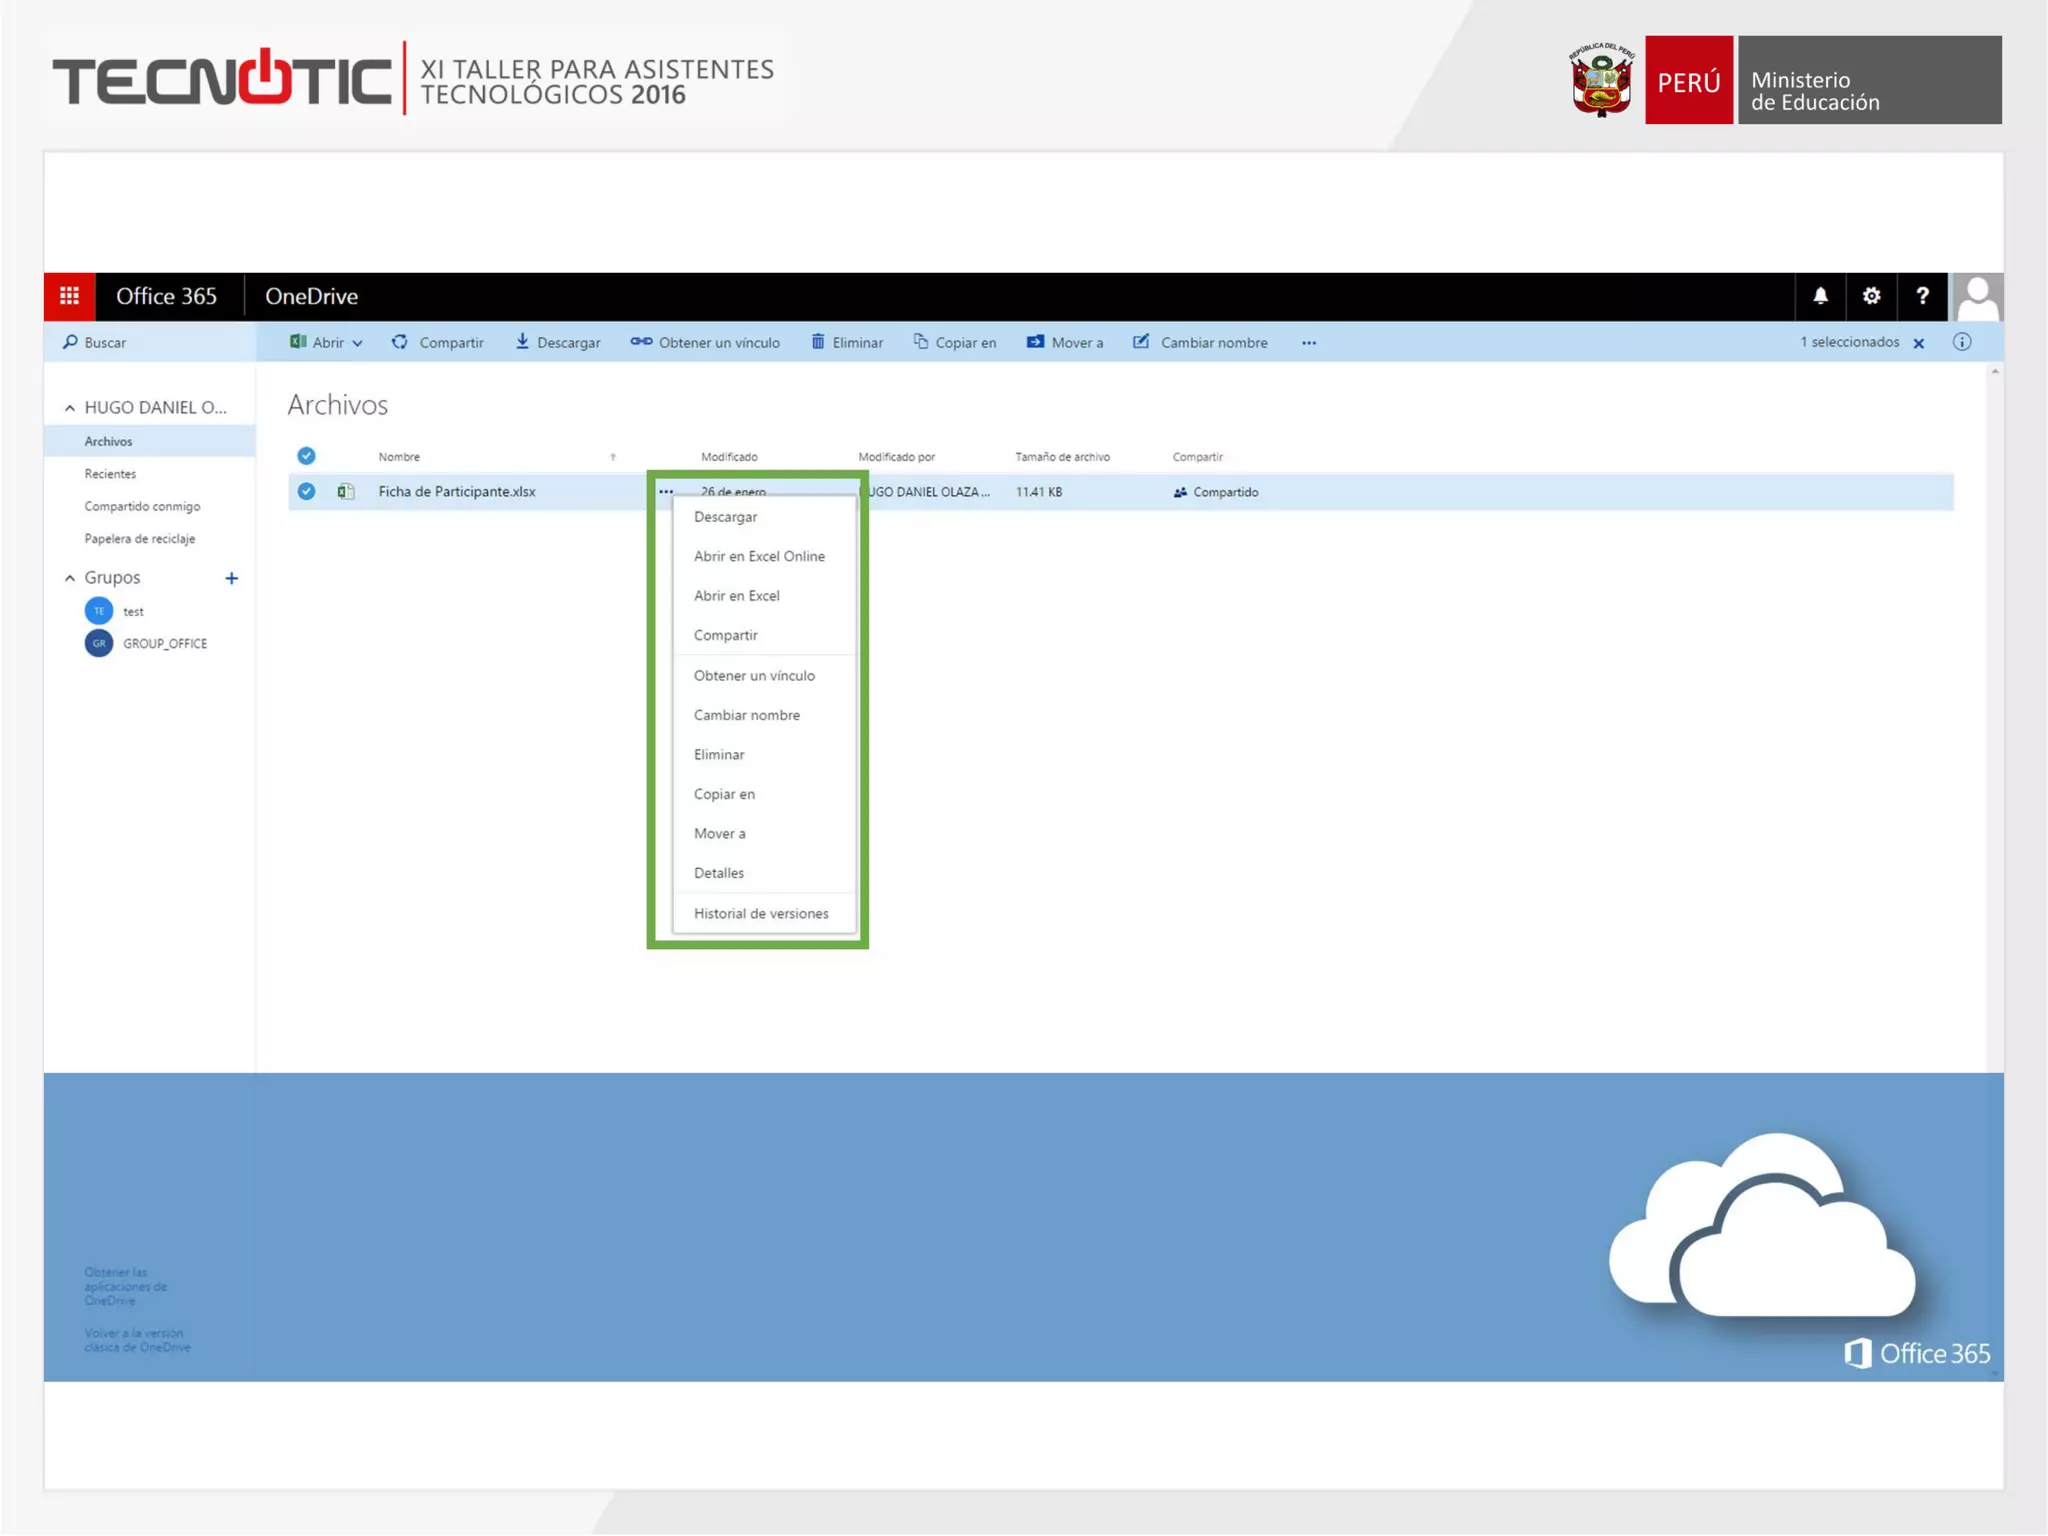
Task: Select Historial de versiones from context menu
Action: pyautogui.click(x=761, y=913)
